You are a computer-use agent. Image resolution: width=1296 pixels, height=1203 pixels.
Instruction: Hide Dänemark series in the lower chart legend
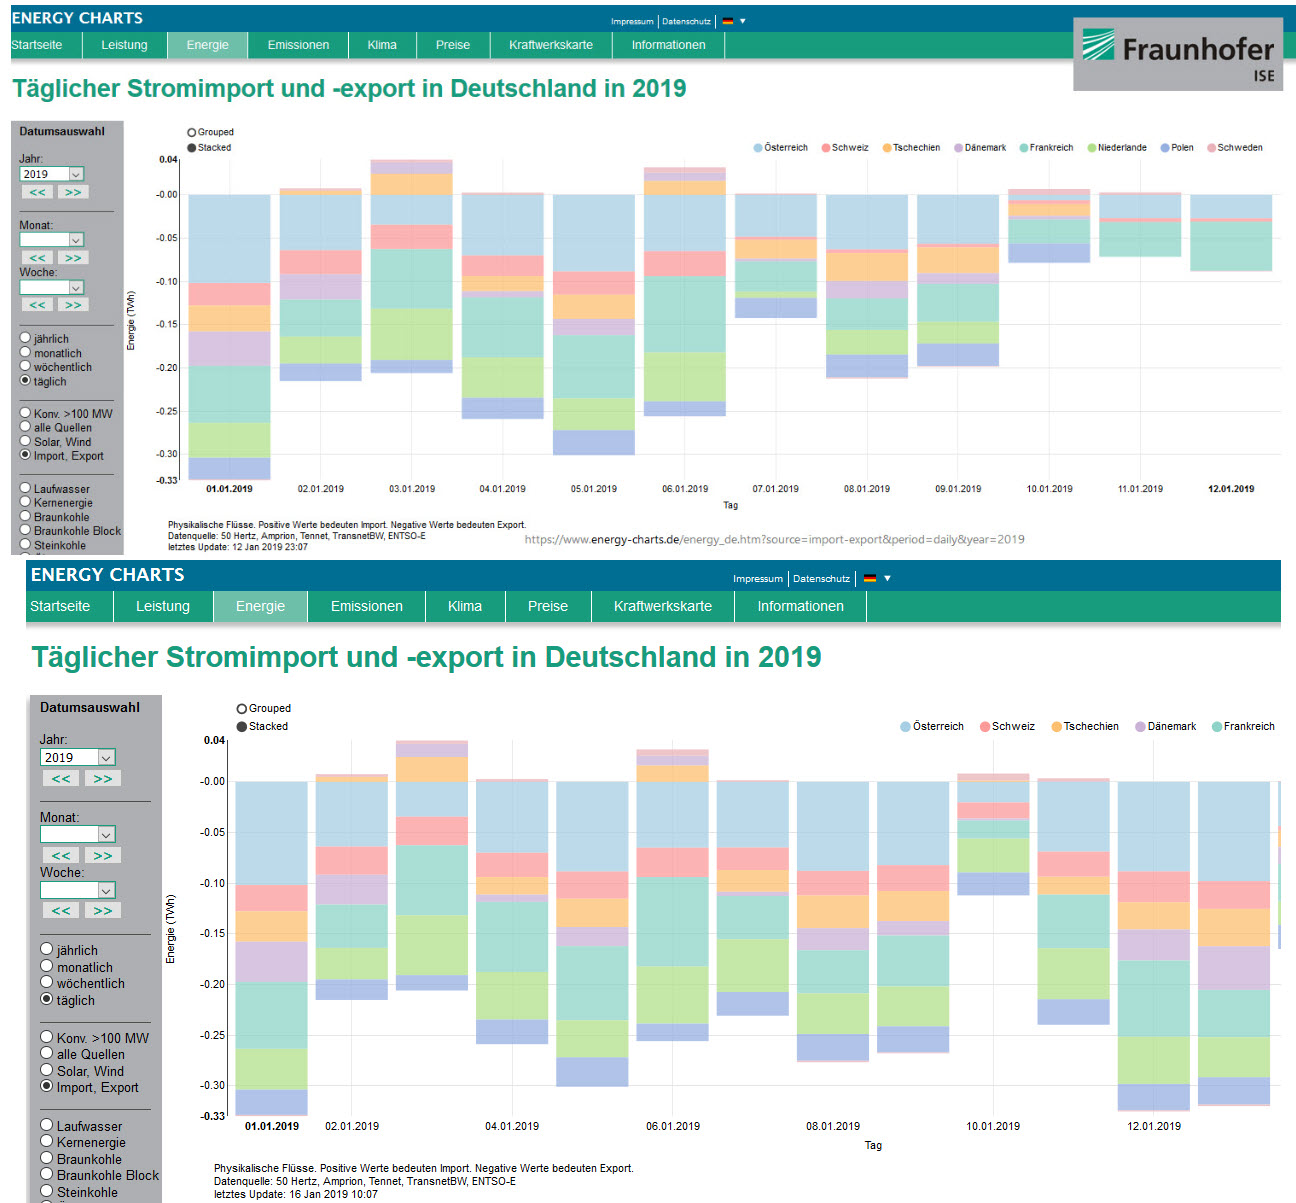[x=1140, y=727]
